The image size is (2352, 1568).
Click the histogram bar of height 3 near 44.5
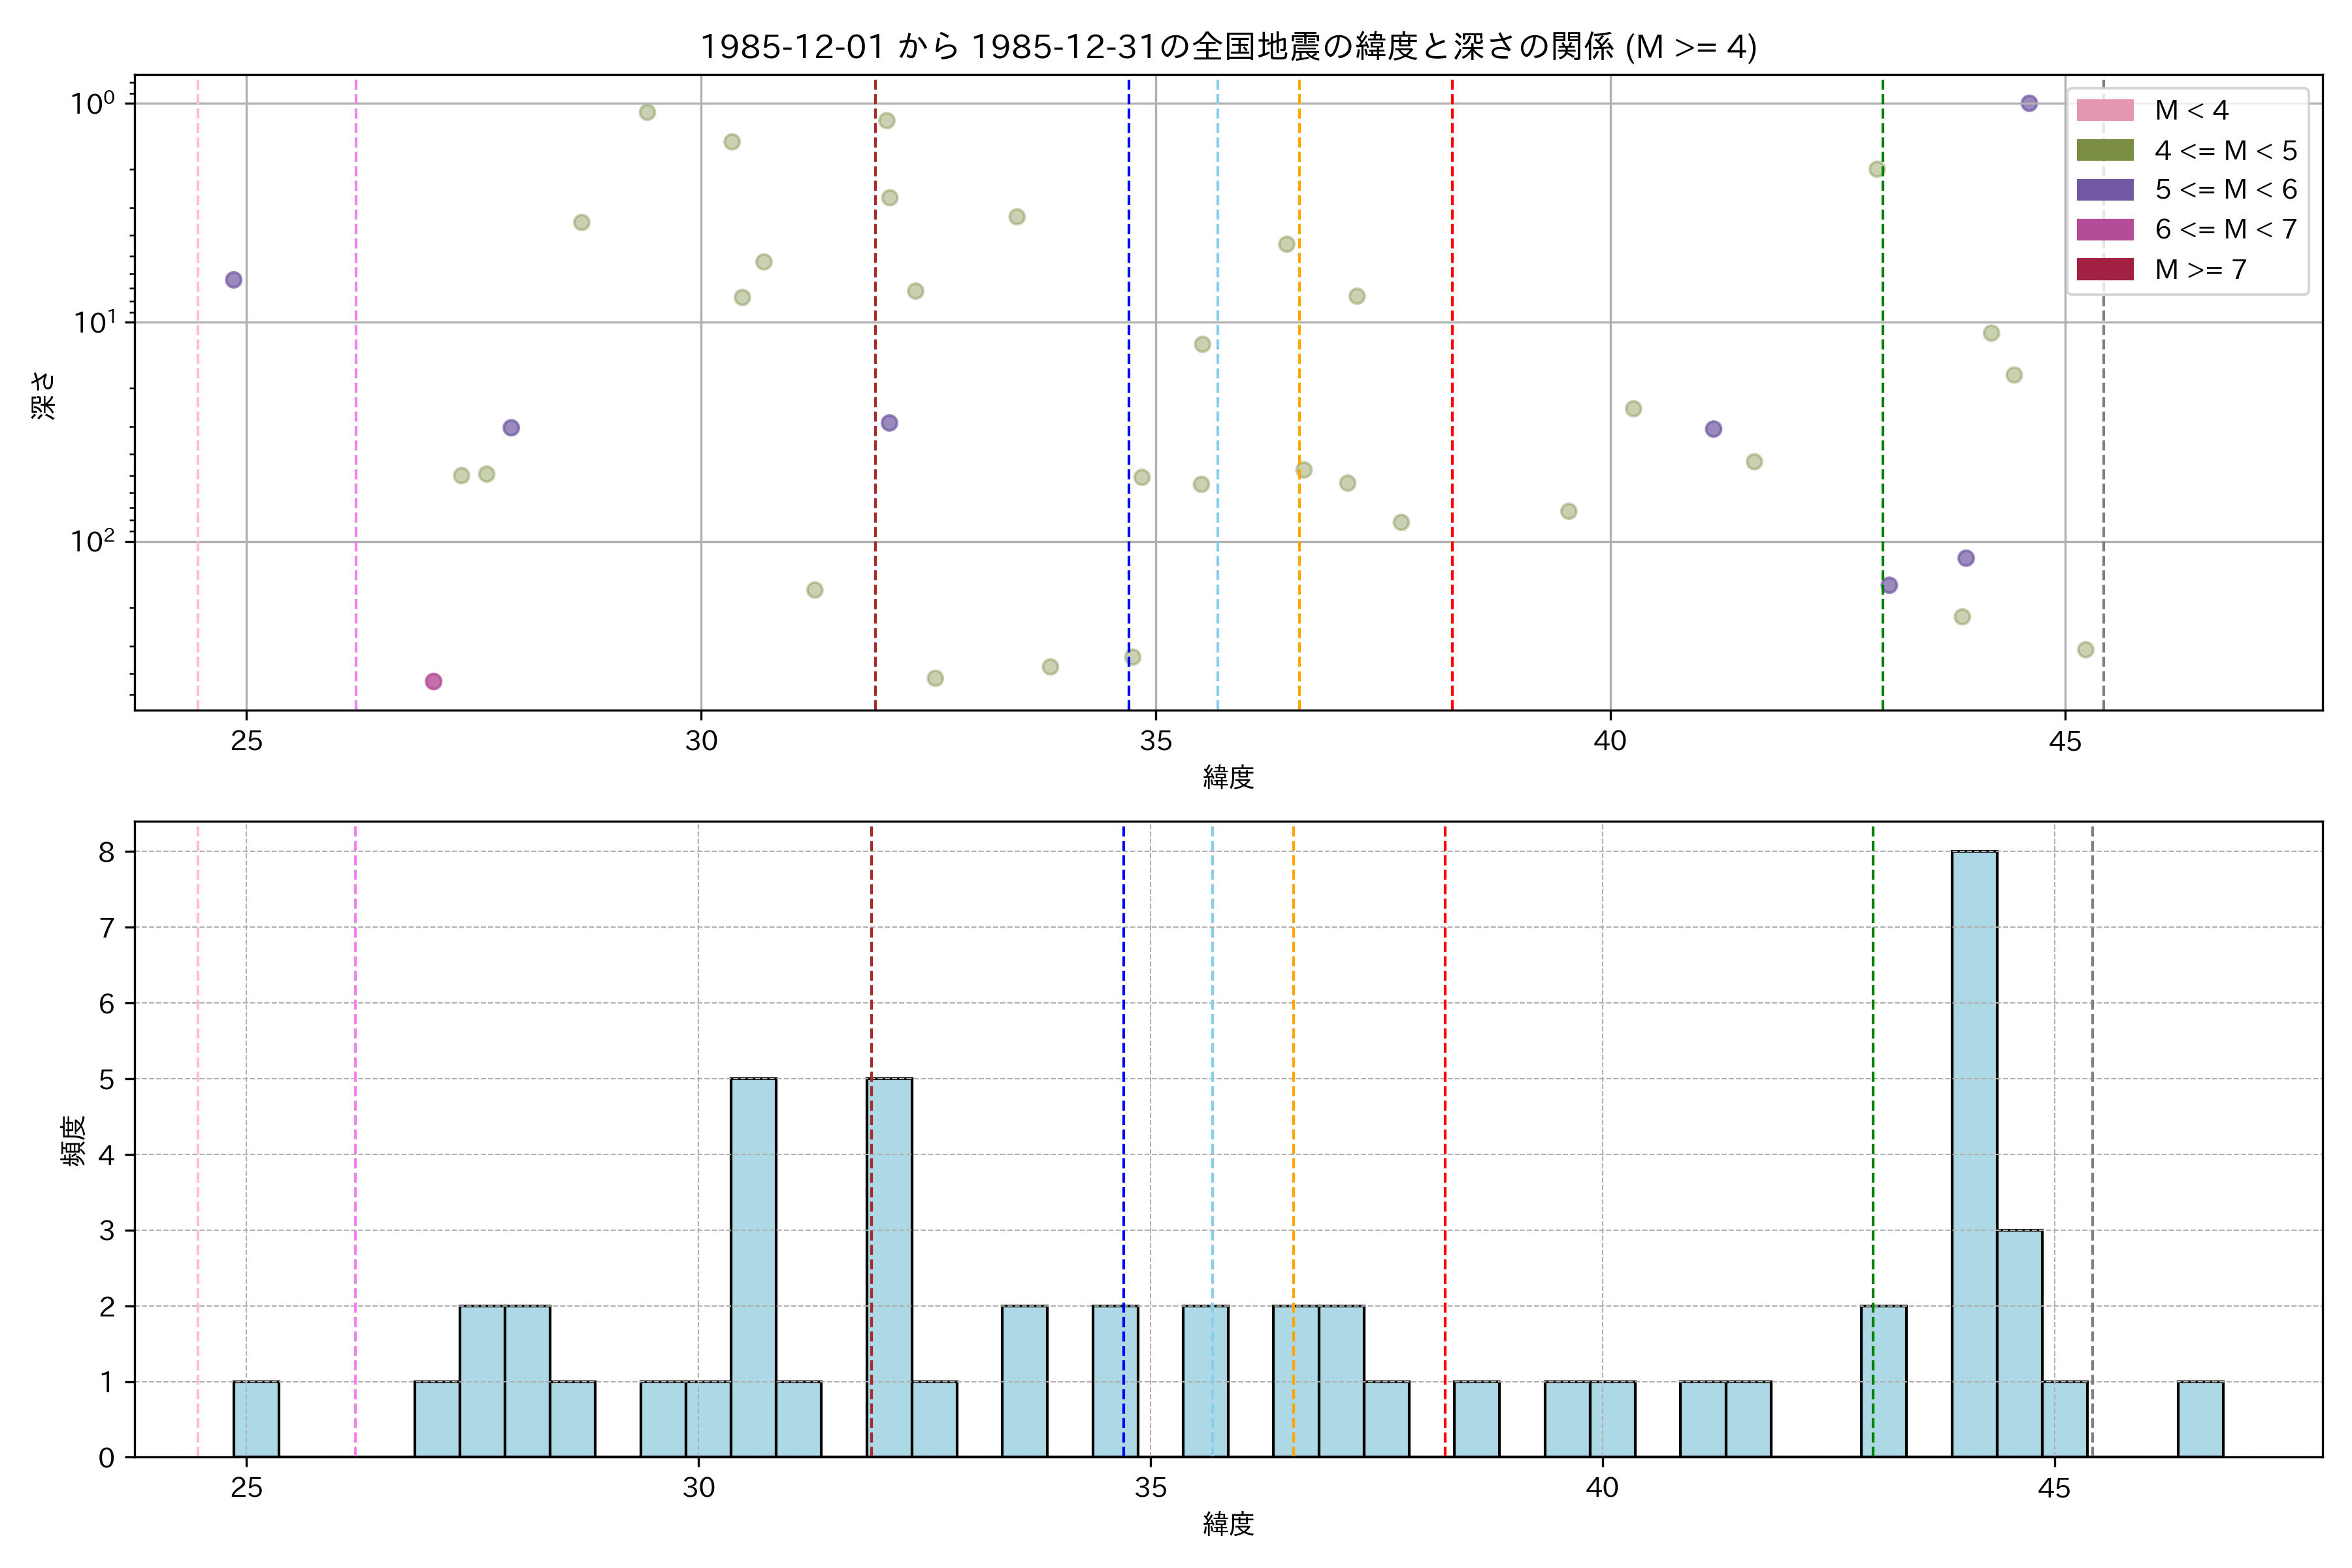pyautogui.click(x=2019, y=1342)
